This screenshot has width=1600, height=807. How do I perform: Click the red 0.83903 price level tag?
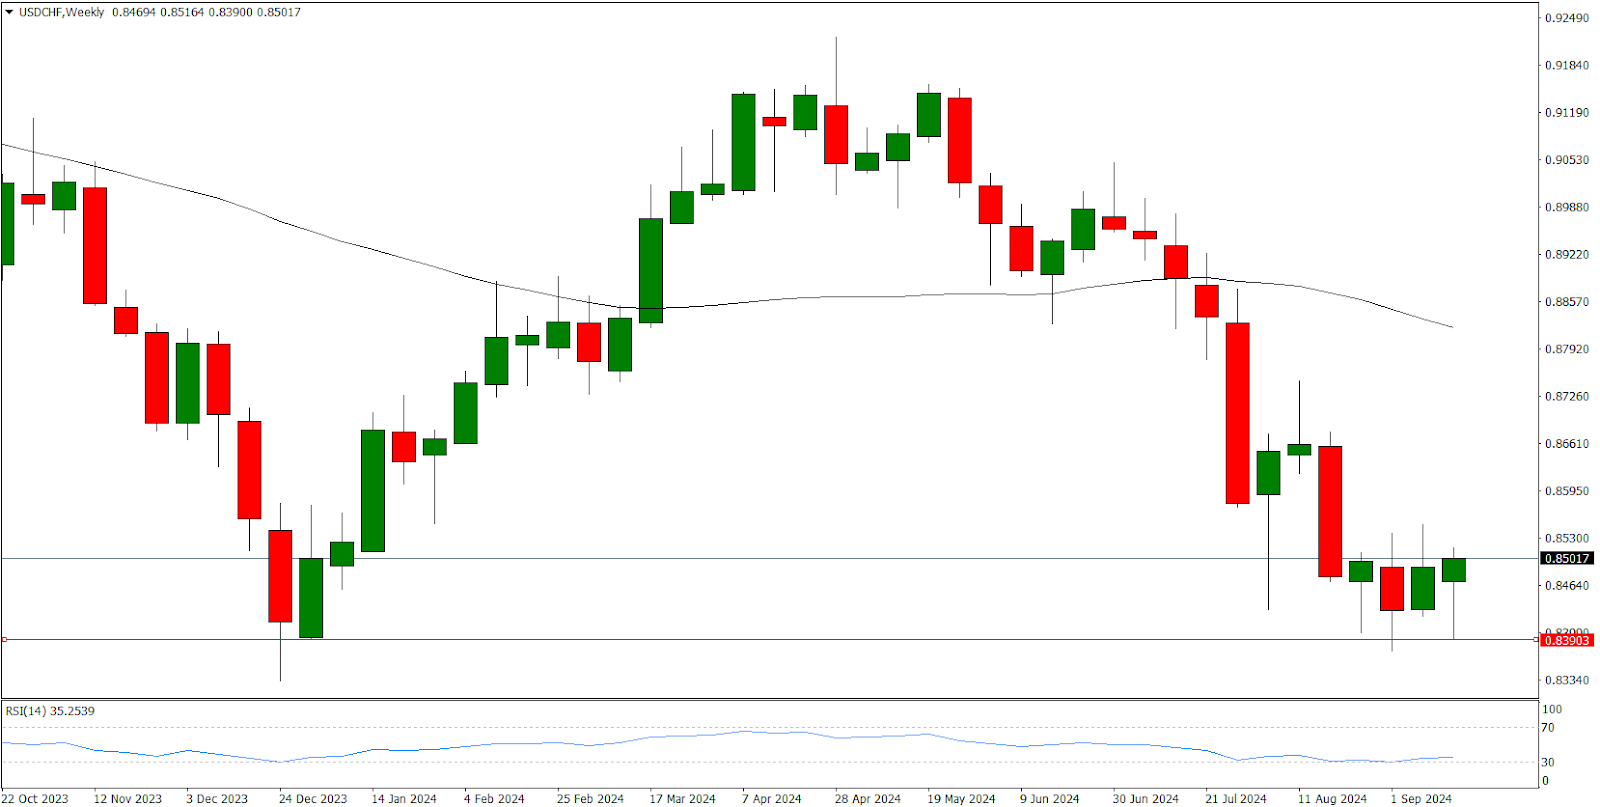(x=1567, y=640)
